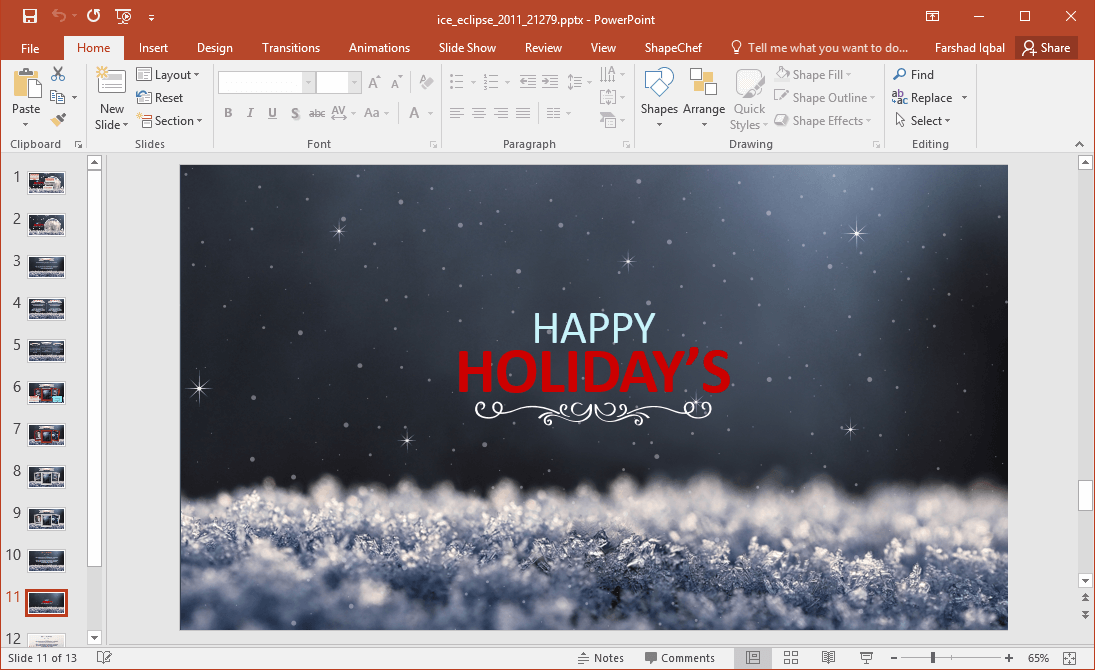
Task: Open the Notes pane
Action: [600, 658]
